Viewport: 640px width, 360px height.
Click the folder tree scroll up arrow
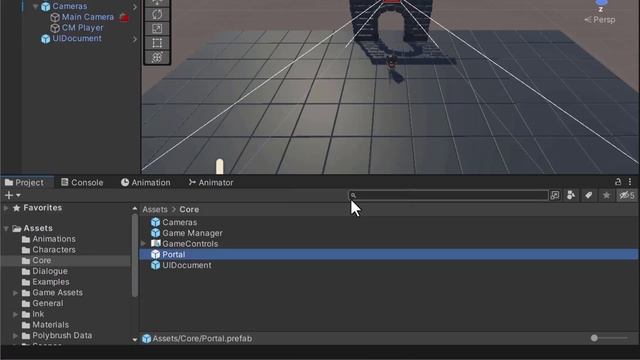(x=135, y=209)
